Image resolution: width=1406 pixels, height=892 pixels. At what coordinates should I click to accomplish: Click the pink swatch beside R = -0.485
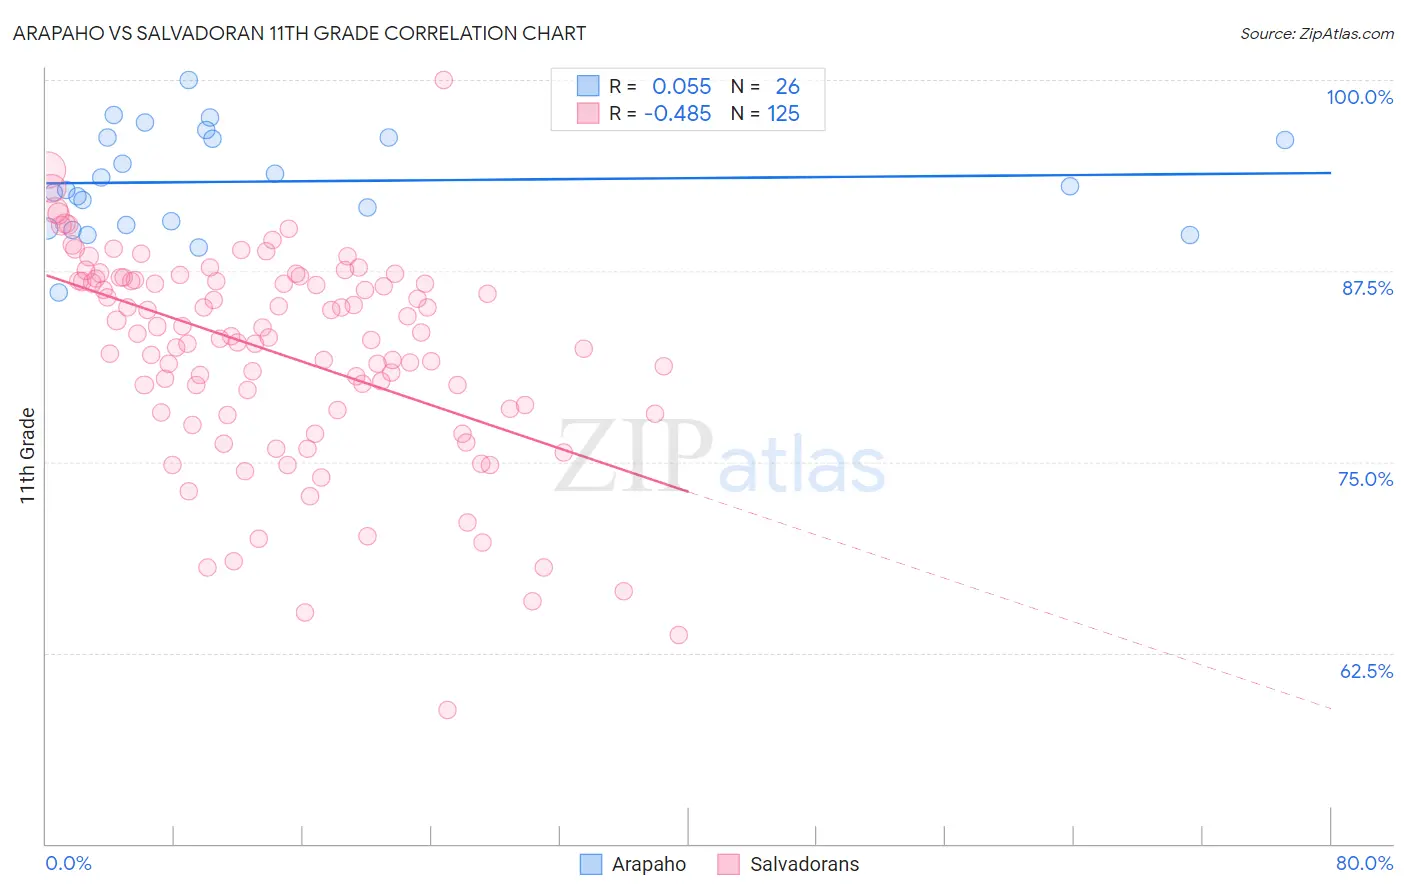(x=588, y=113)
